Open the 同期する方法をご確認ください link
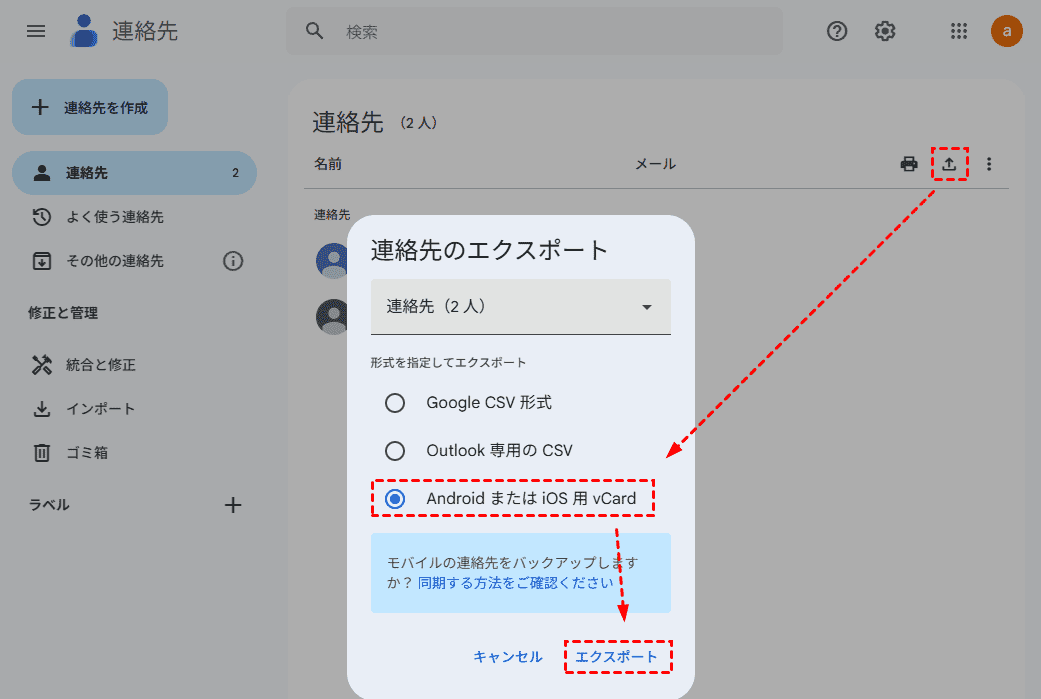 (x=515, y=582)
